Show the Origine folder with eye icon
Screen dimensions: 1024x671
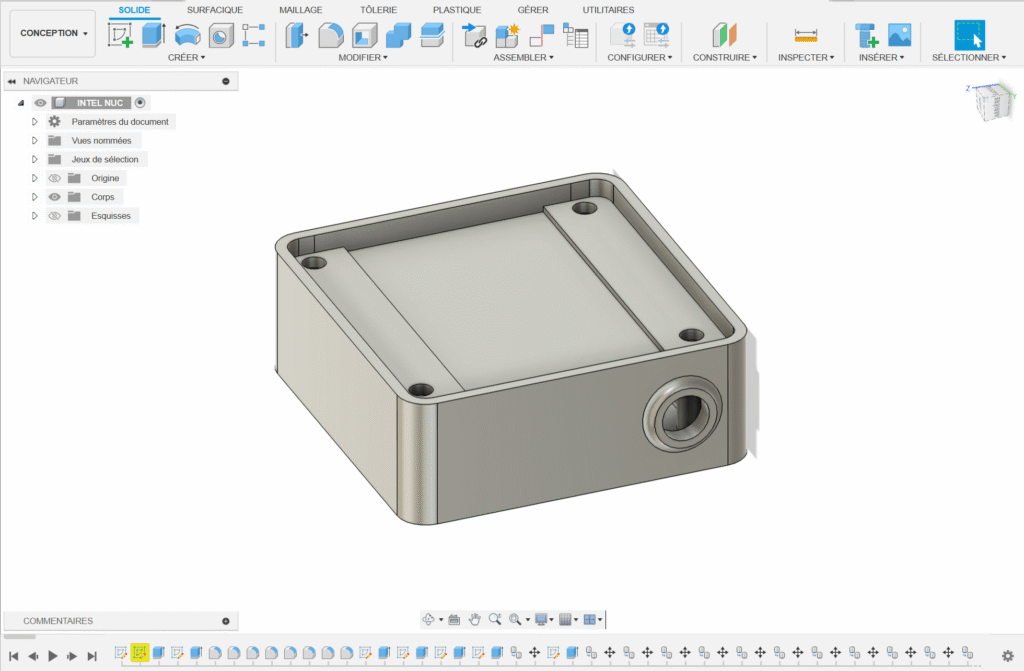pyautogui.click(x=55, y=178)
